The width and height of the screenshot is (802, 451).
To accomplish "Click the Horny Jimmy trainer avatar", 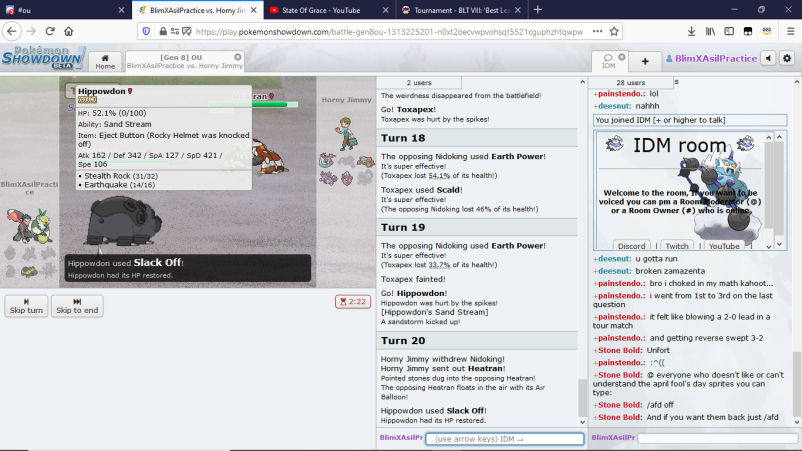I will tap(346, 133).
